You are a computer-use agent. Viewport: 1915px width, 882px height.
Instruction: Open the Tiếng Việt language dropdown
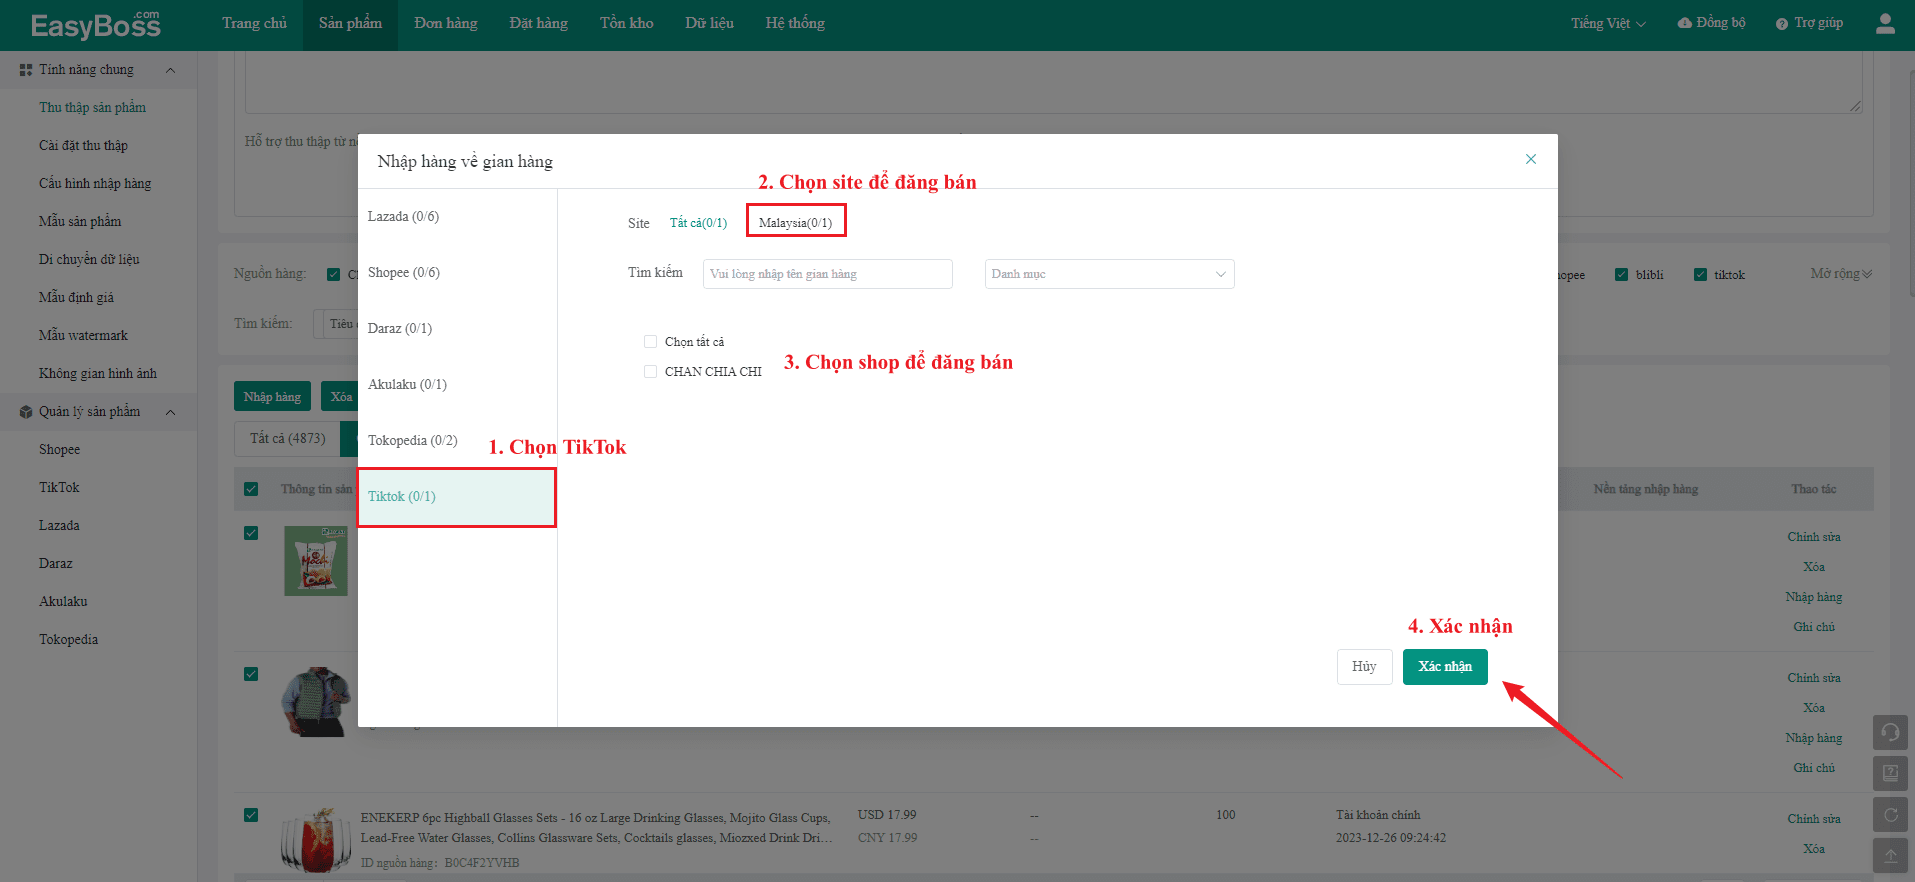coord(1608,24)
